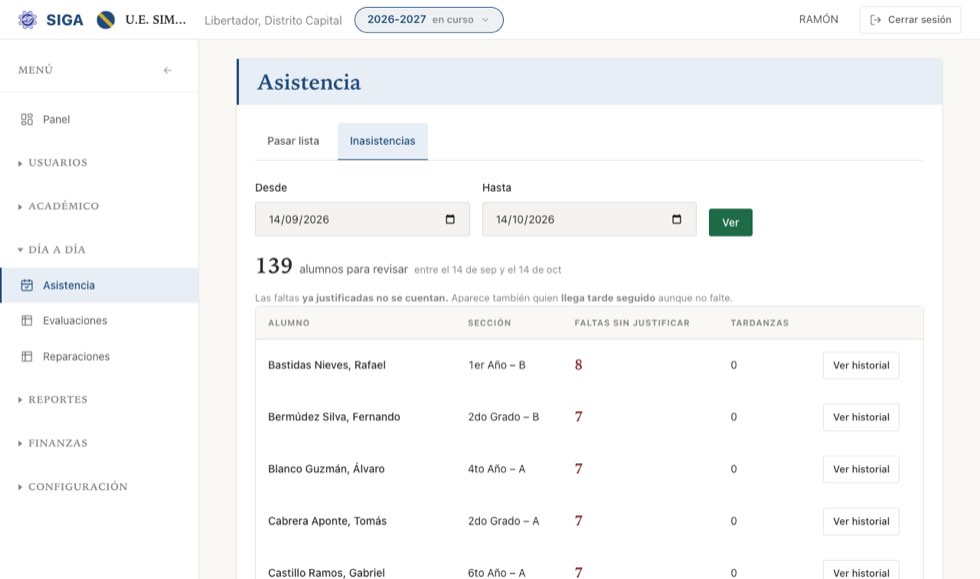Expand the FINANZAS menu section
980x579 pixels.
pos(53,443)
